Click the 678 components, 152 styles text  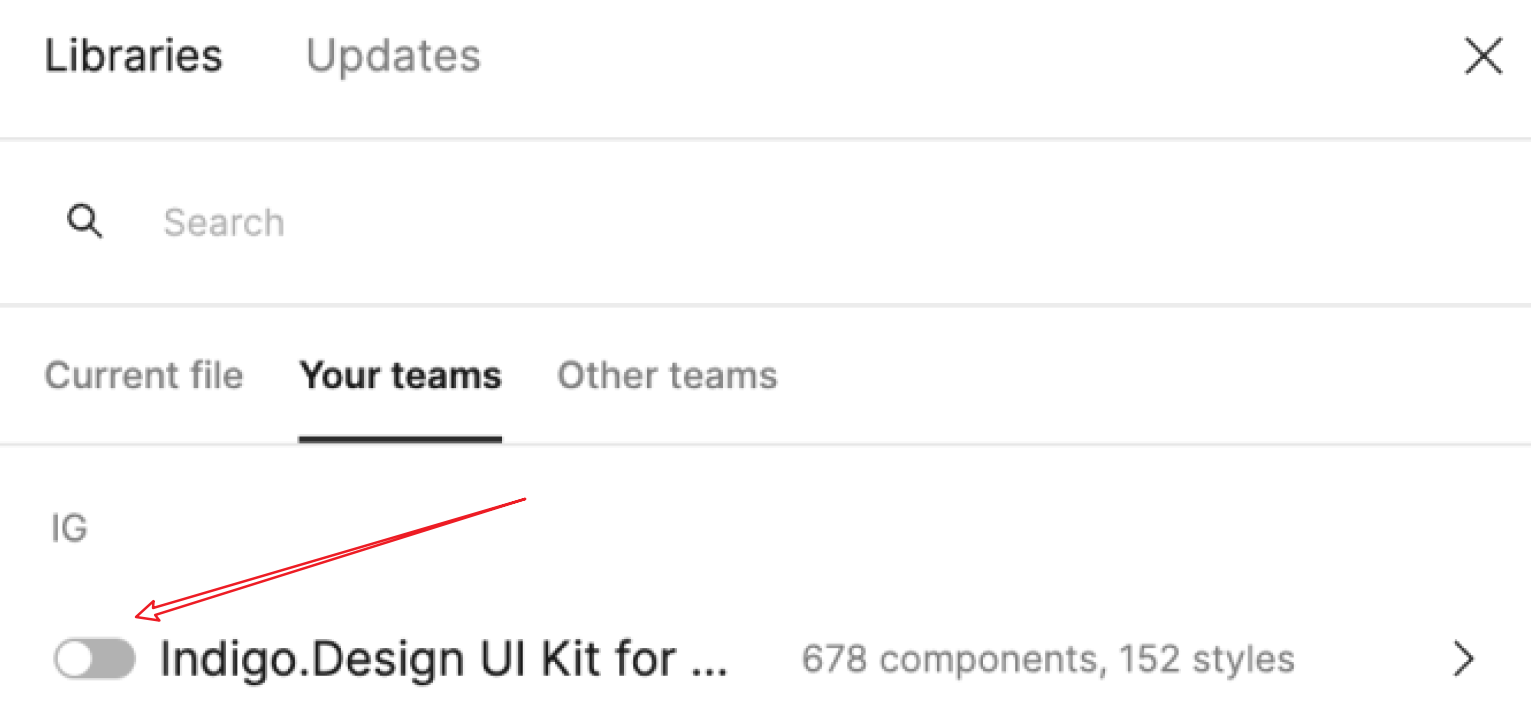pos(1048,660)
